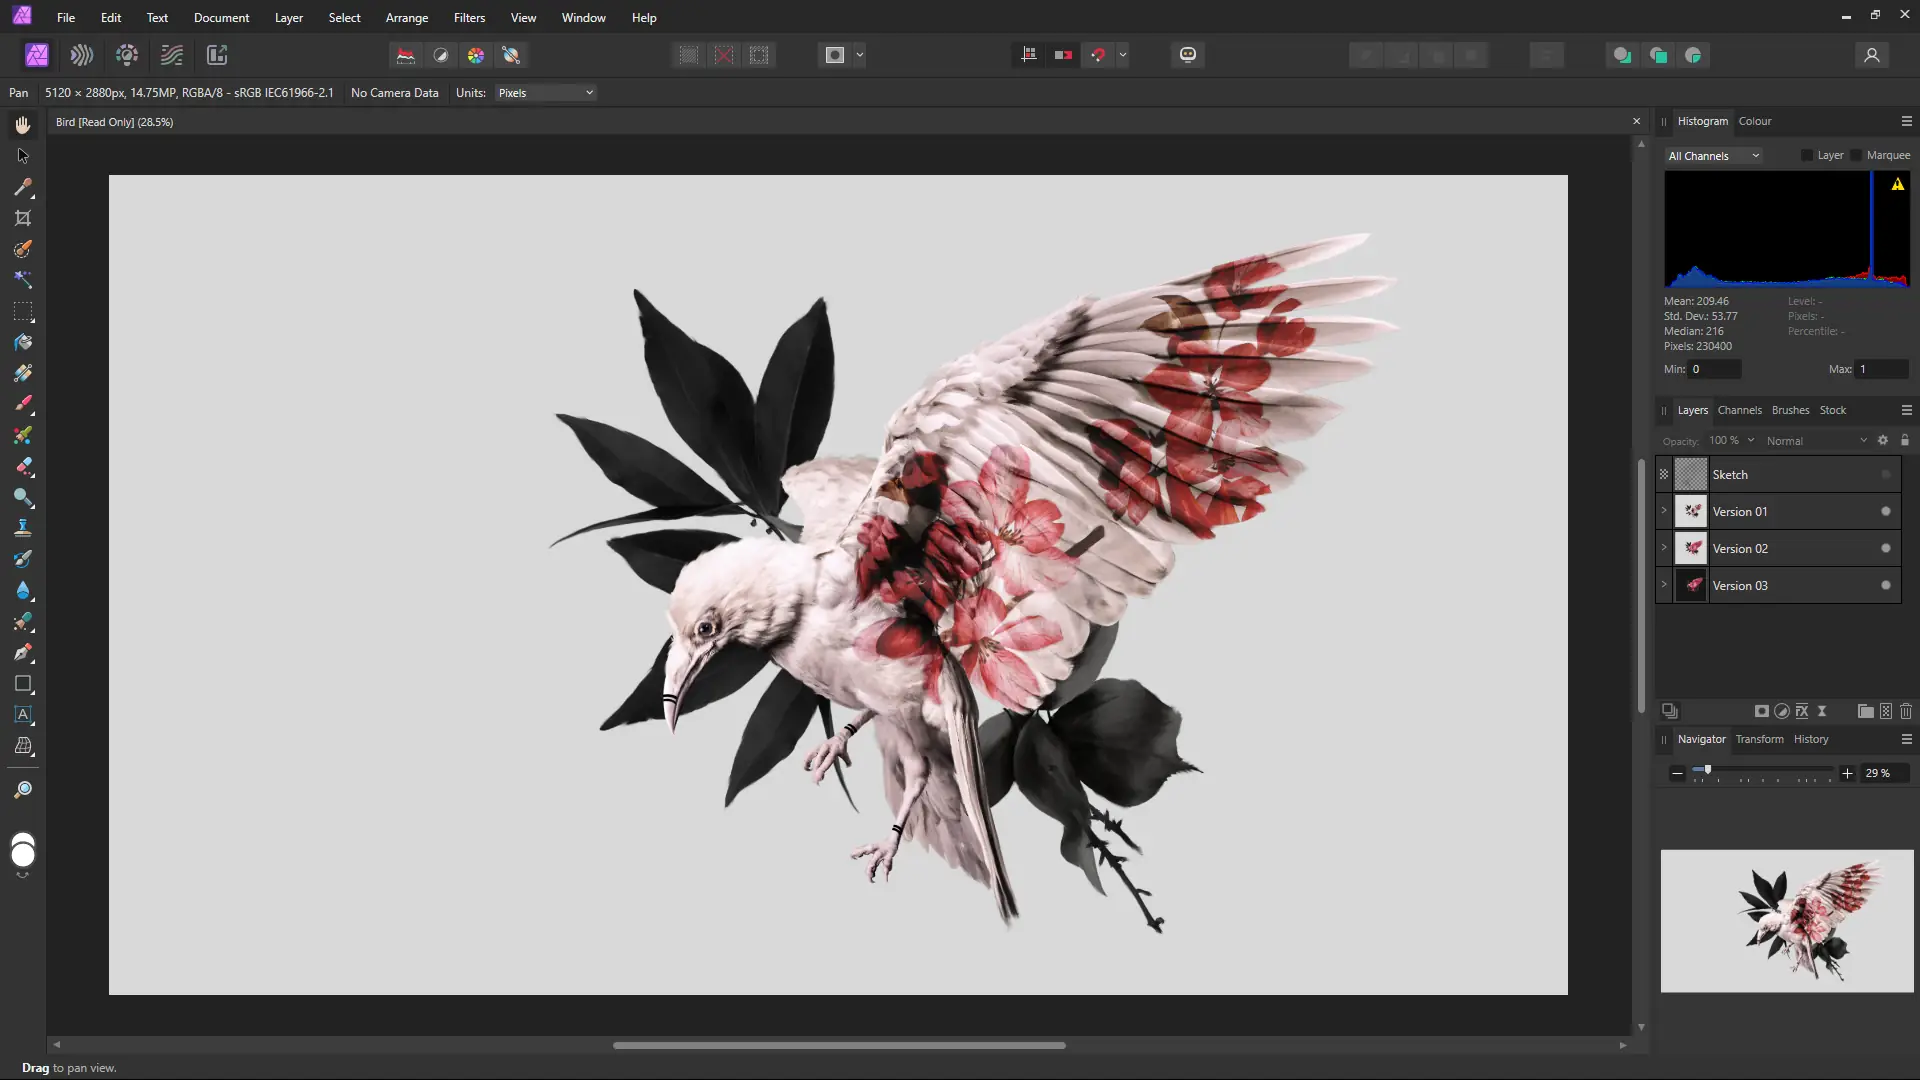Click the Navigator zoom slider handle

pyautogui.click(x=1707, y=769)
